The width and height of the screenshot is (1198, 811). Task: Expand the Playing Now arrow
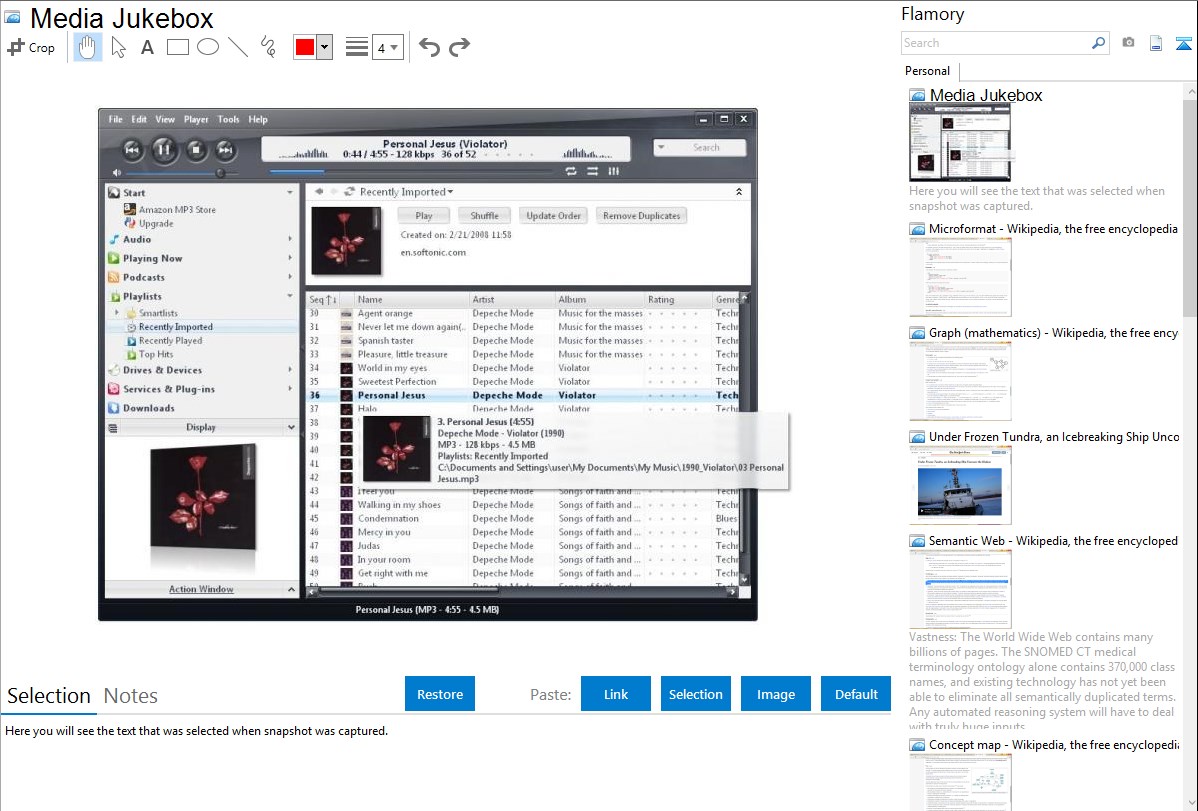[x=290, y=258]
